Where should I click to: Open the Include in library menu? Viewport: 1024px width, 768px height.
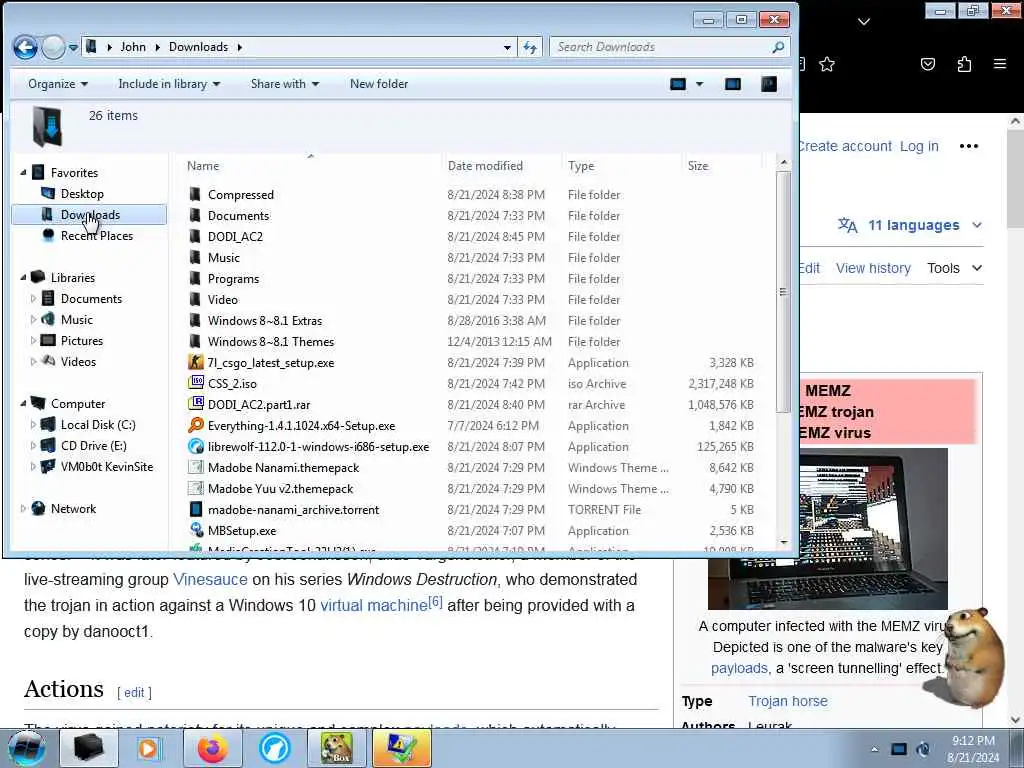(168, 84)
